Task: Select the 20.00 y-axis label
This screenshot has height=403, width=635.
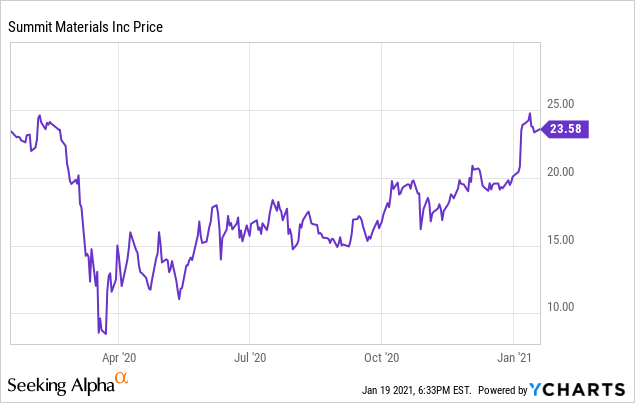Action: [560, 172]
